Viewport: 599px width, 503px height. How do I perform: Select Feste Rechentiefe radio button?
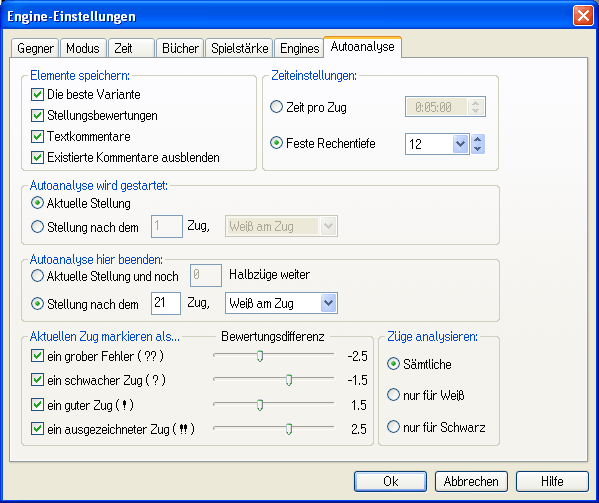click(276, 143)
